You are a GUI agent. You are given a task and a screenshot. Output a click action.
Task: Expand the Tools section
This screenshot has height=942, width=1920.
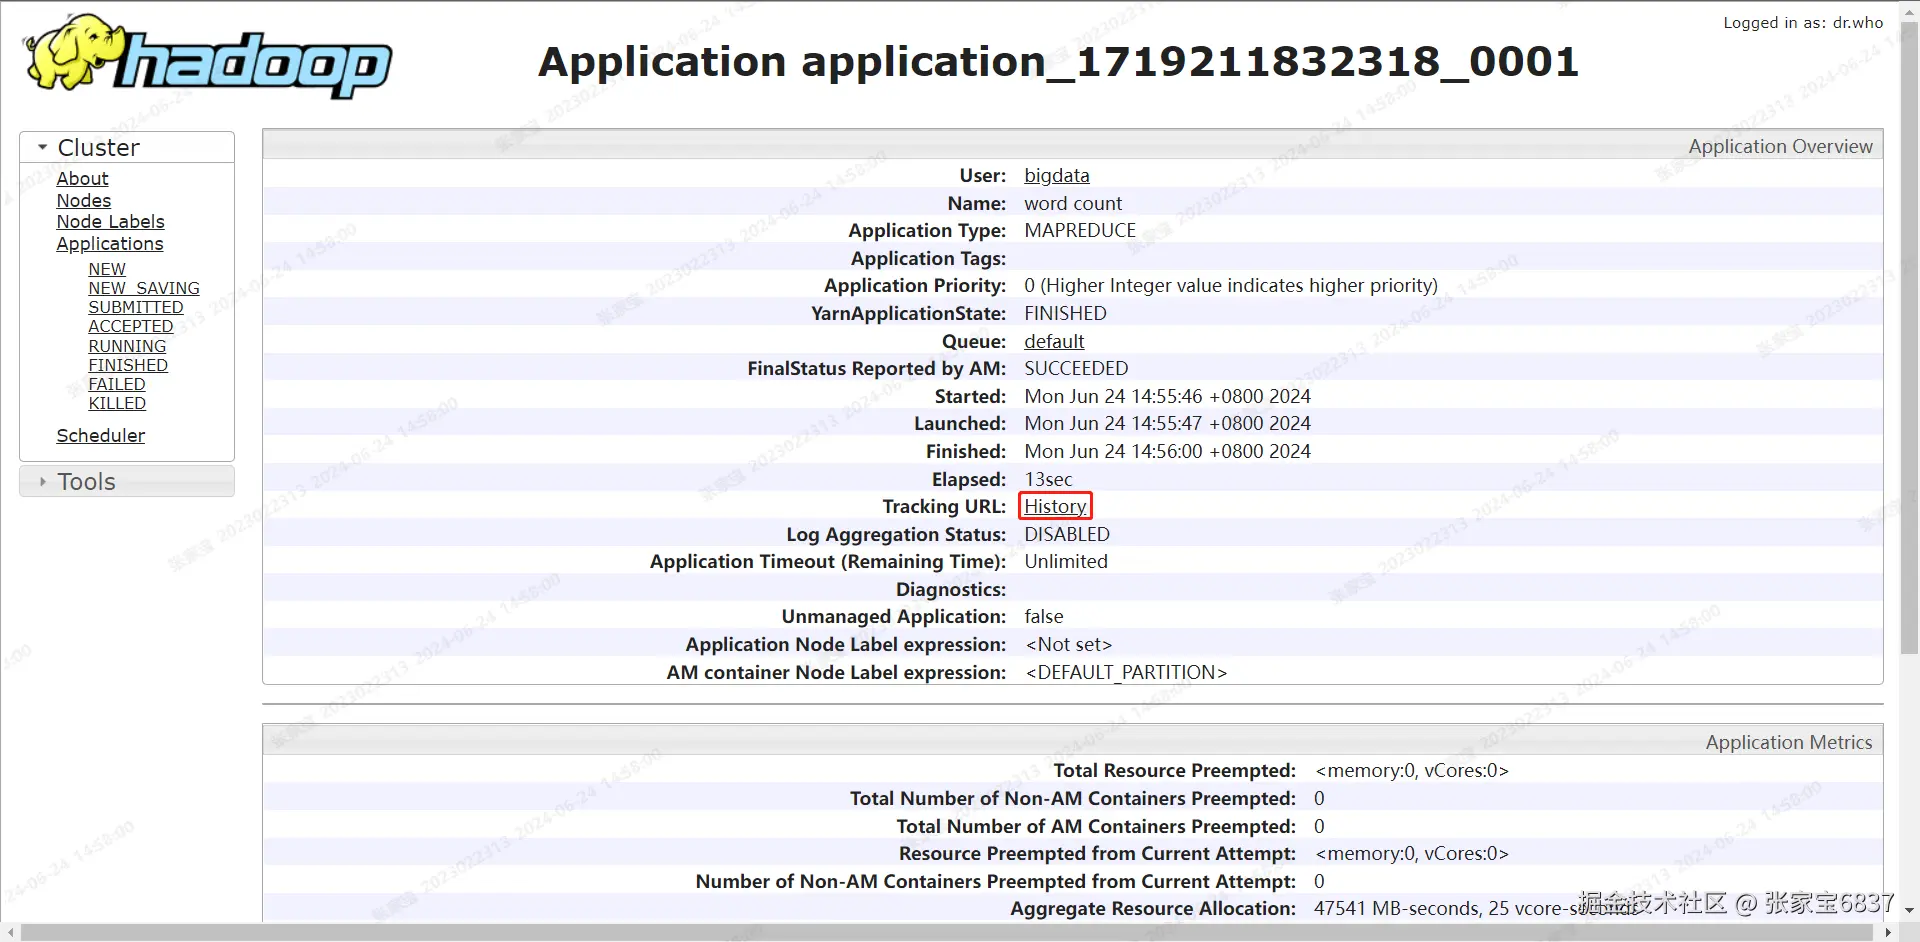(x=127, y=481)
